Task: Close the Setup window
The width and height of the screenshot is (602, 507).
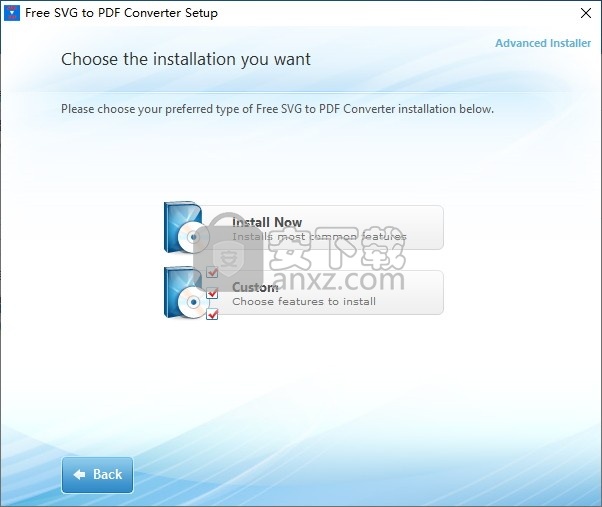Action: (x=585, y=13)
